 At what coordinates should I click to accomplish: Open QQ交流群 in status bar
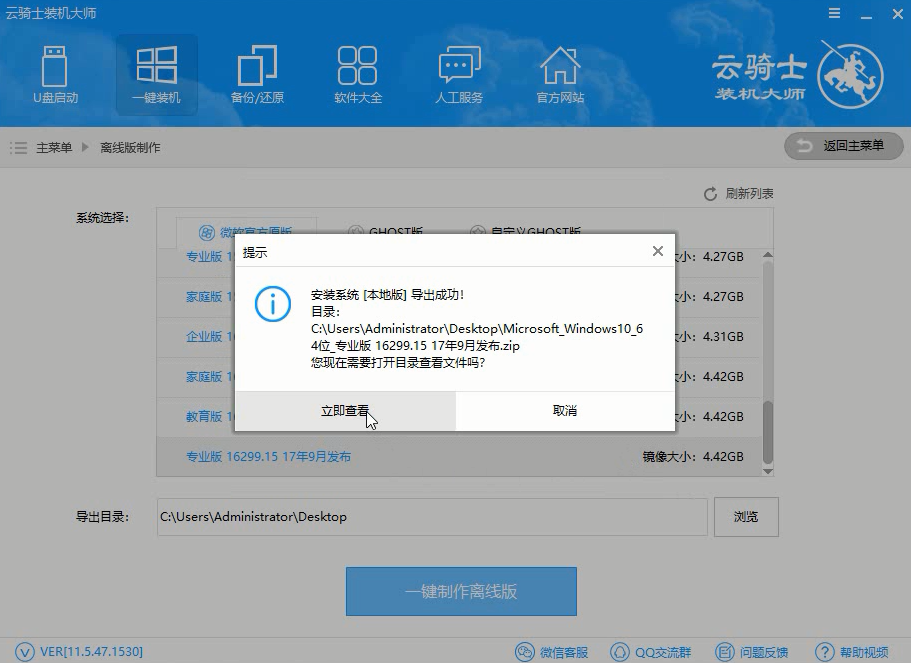(x=651, y=652)
